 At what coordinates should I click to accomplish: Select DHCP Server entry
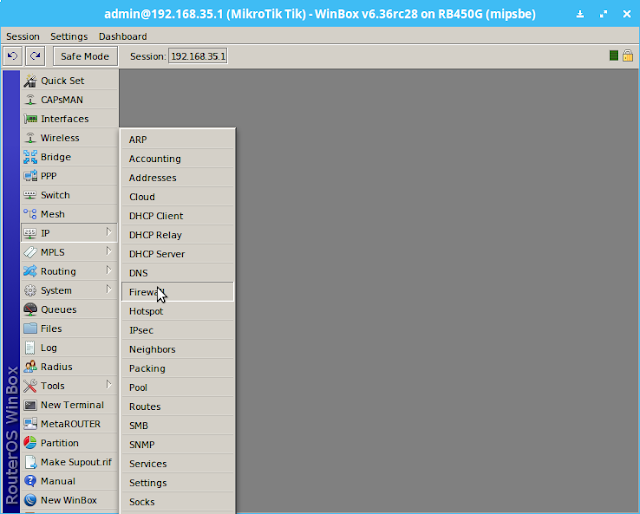(x=178, y=254)
